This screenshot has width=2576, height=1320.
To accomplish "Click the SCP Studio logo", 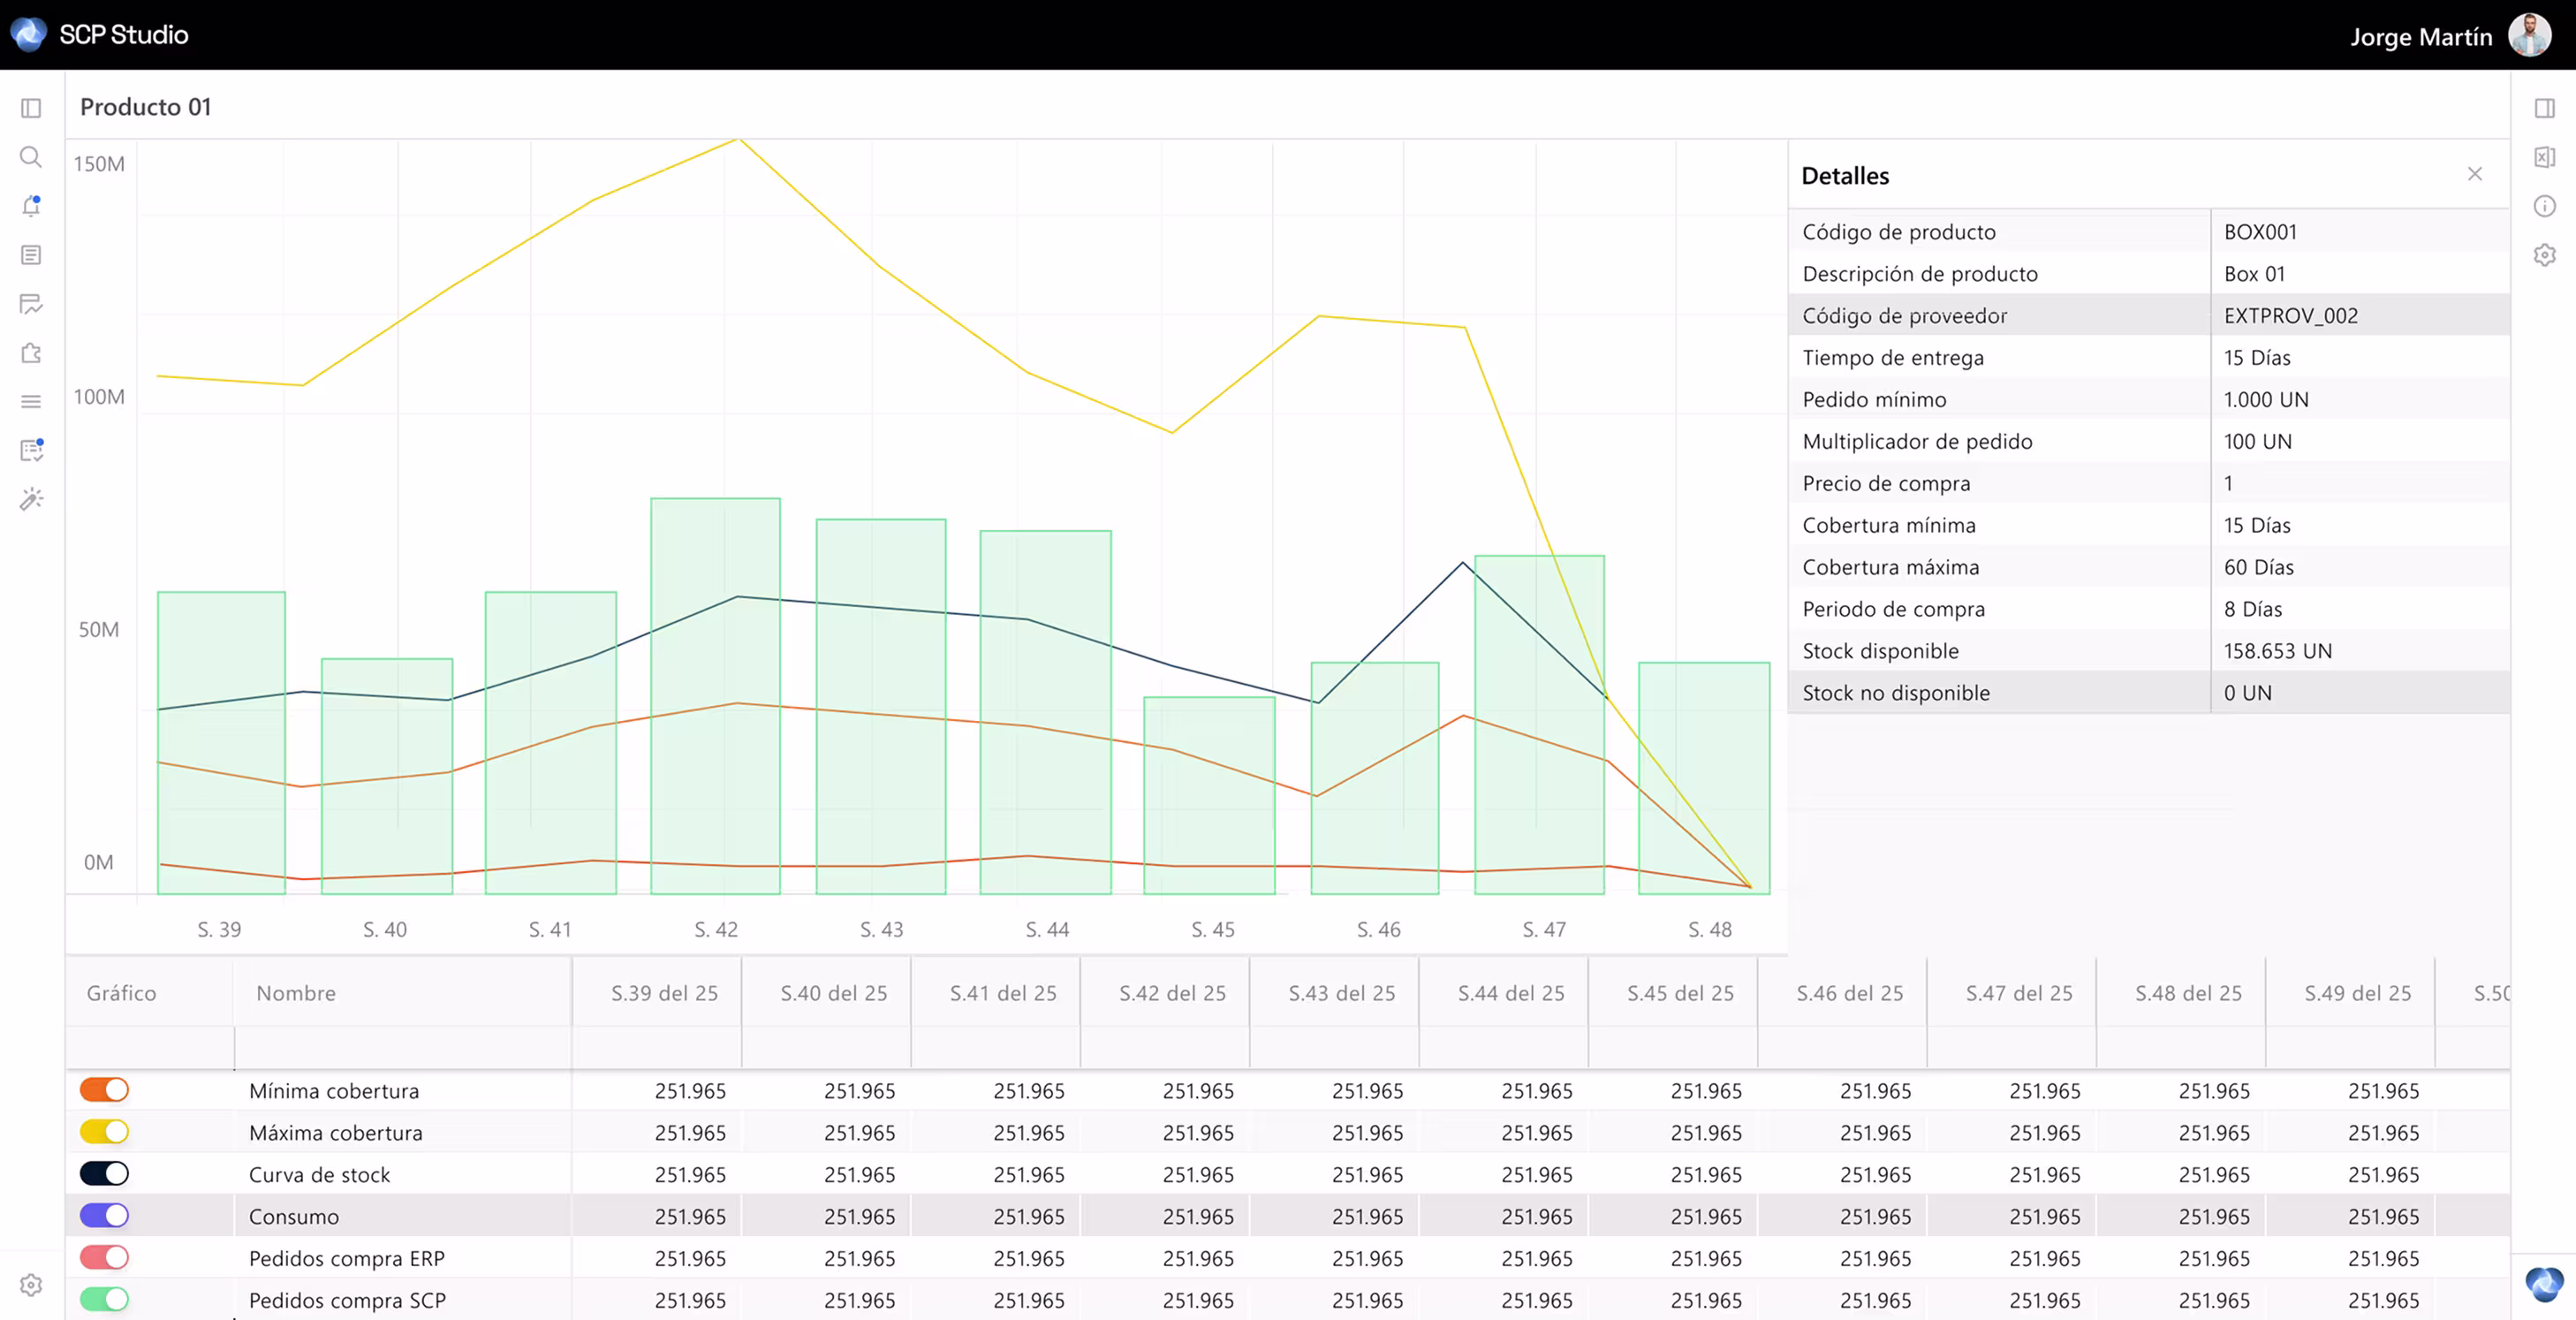I will (29, 34).
